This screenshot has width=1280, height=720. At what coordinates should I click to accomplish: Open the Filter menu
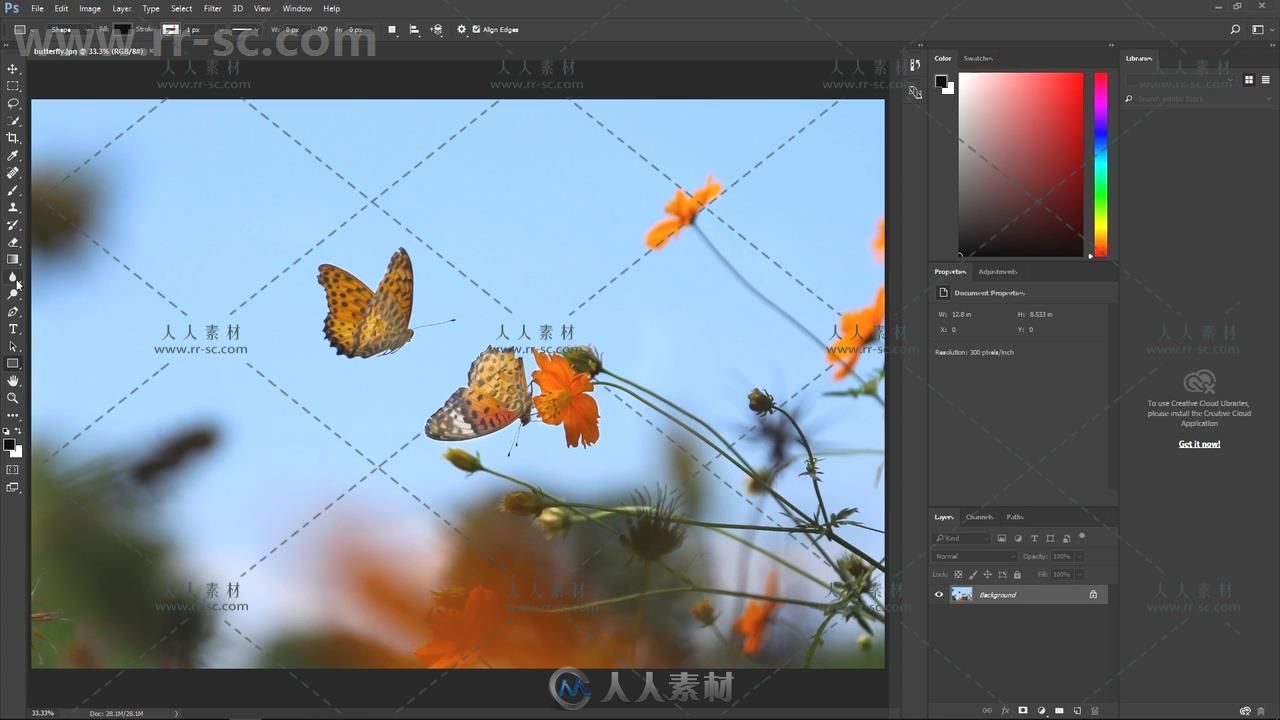tap(212, 8)
